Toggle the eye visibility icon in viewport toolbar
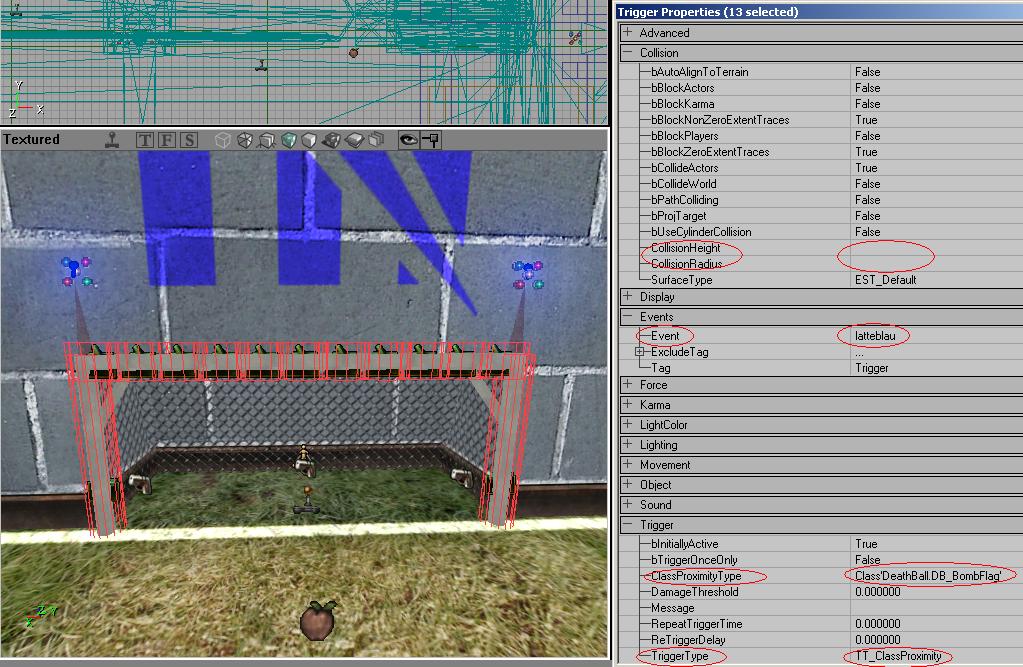The height and width of the screenshot is (667, 1023). (x=408, y=140)
